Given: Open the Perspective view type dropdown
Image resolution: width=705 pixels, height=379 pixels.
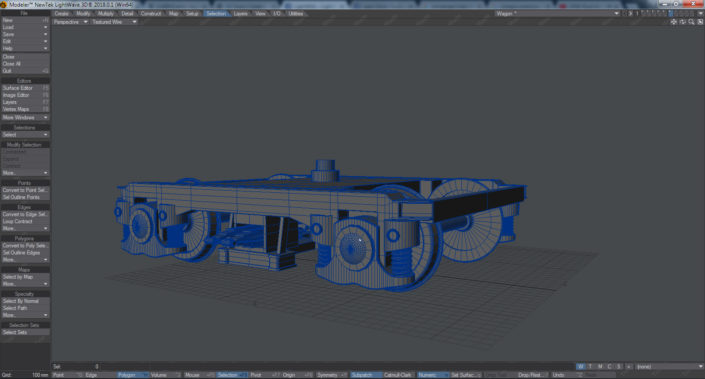Looking at the screenshot, I should (70, 22).
